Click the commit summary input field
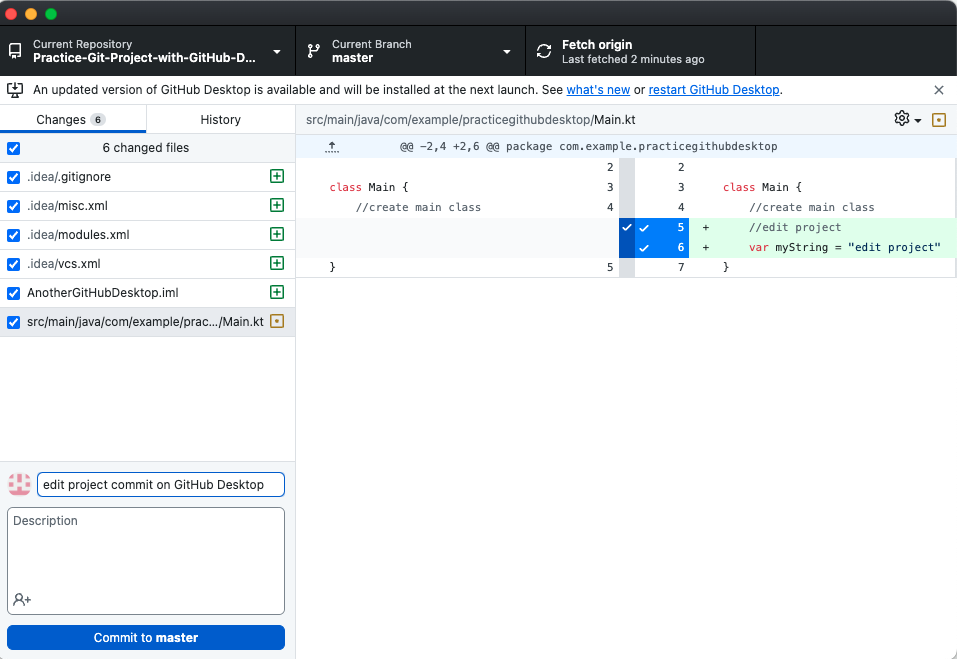The image size is (957, 659). (161, 484)
